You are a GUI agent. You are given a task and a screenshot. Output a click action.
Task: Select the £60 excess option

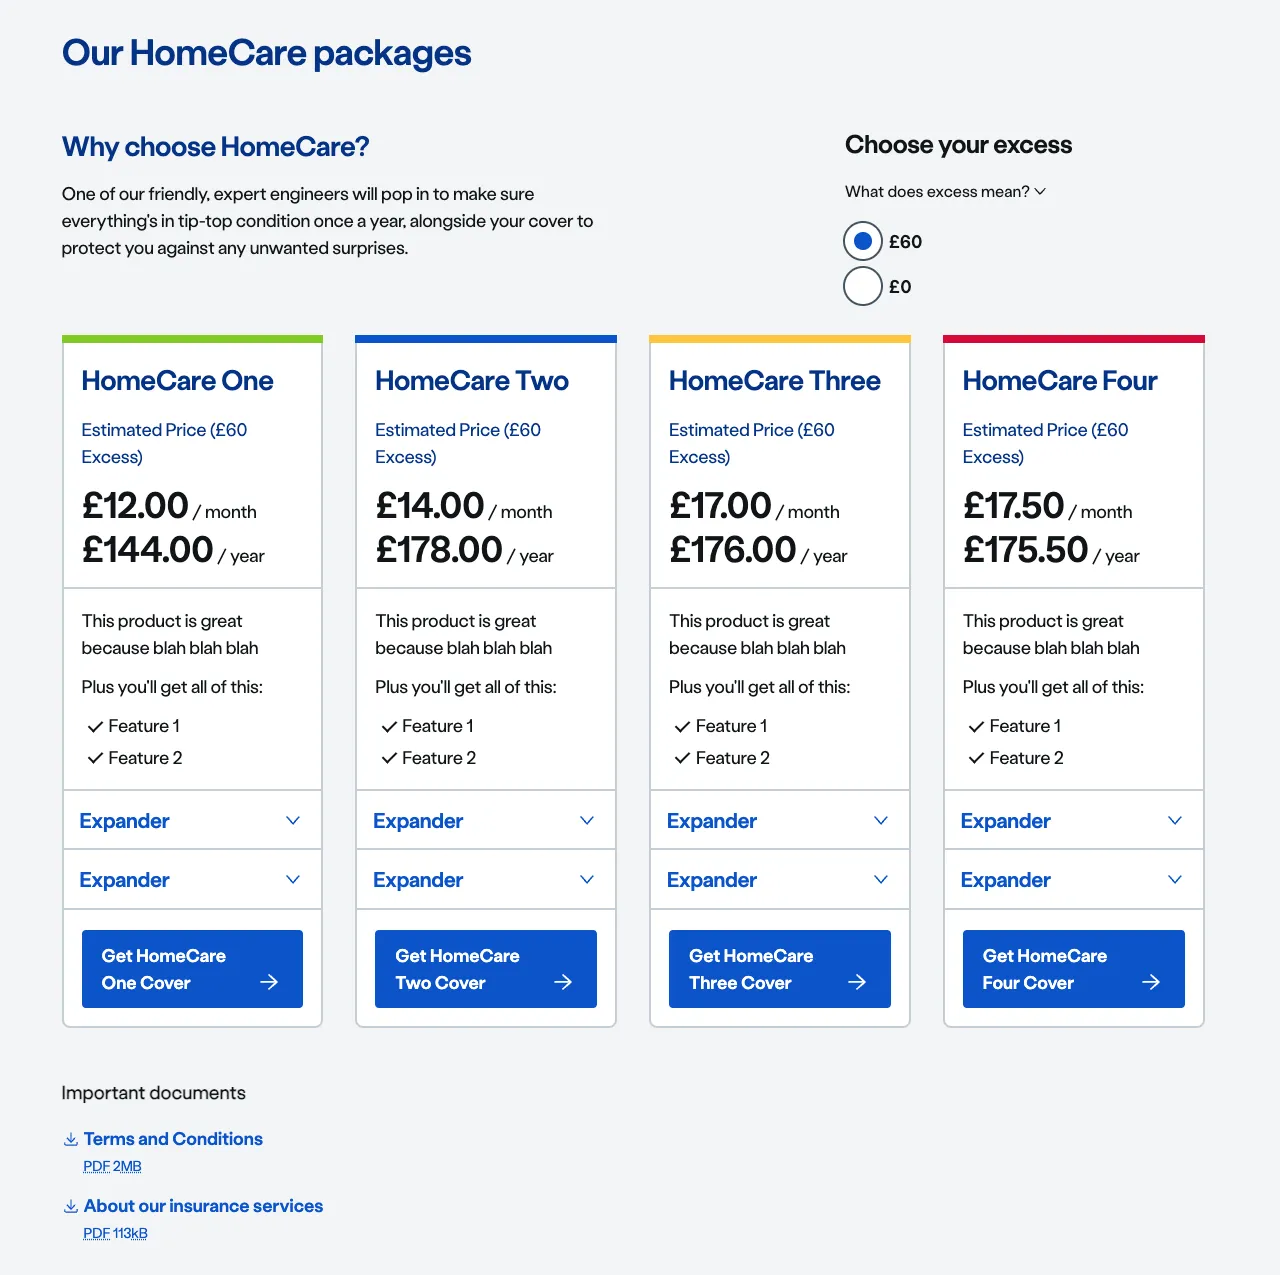pyautogui.click(x=862, y=240)
